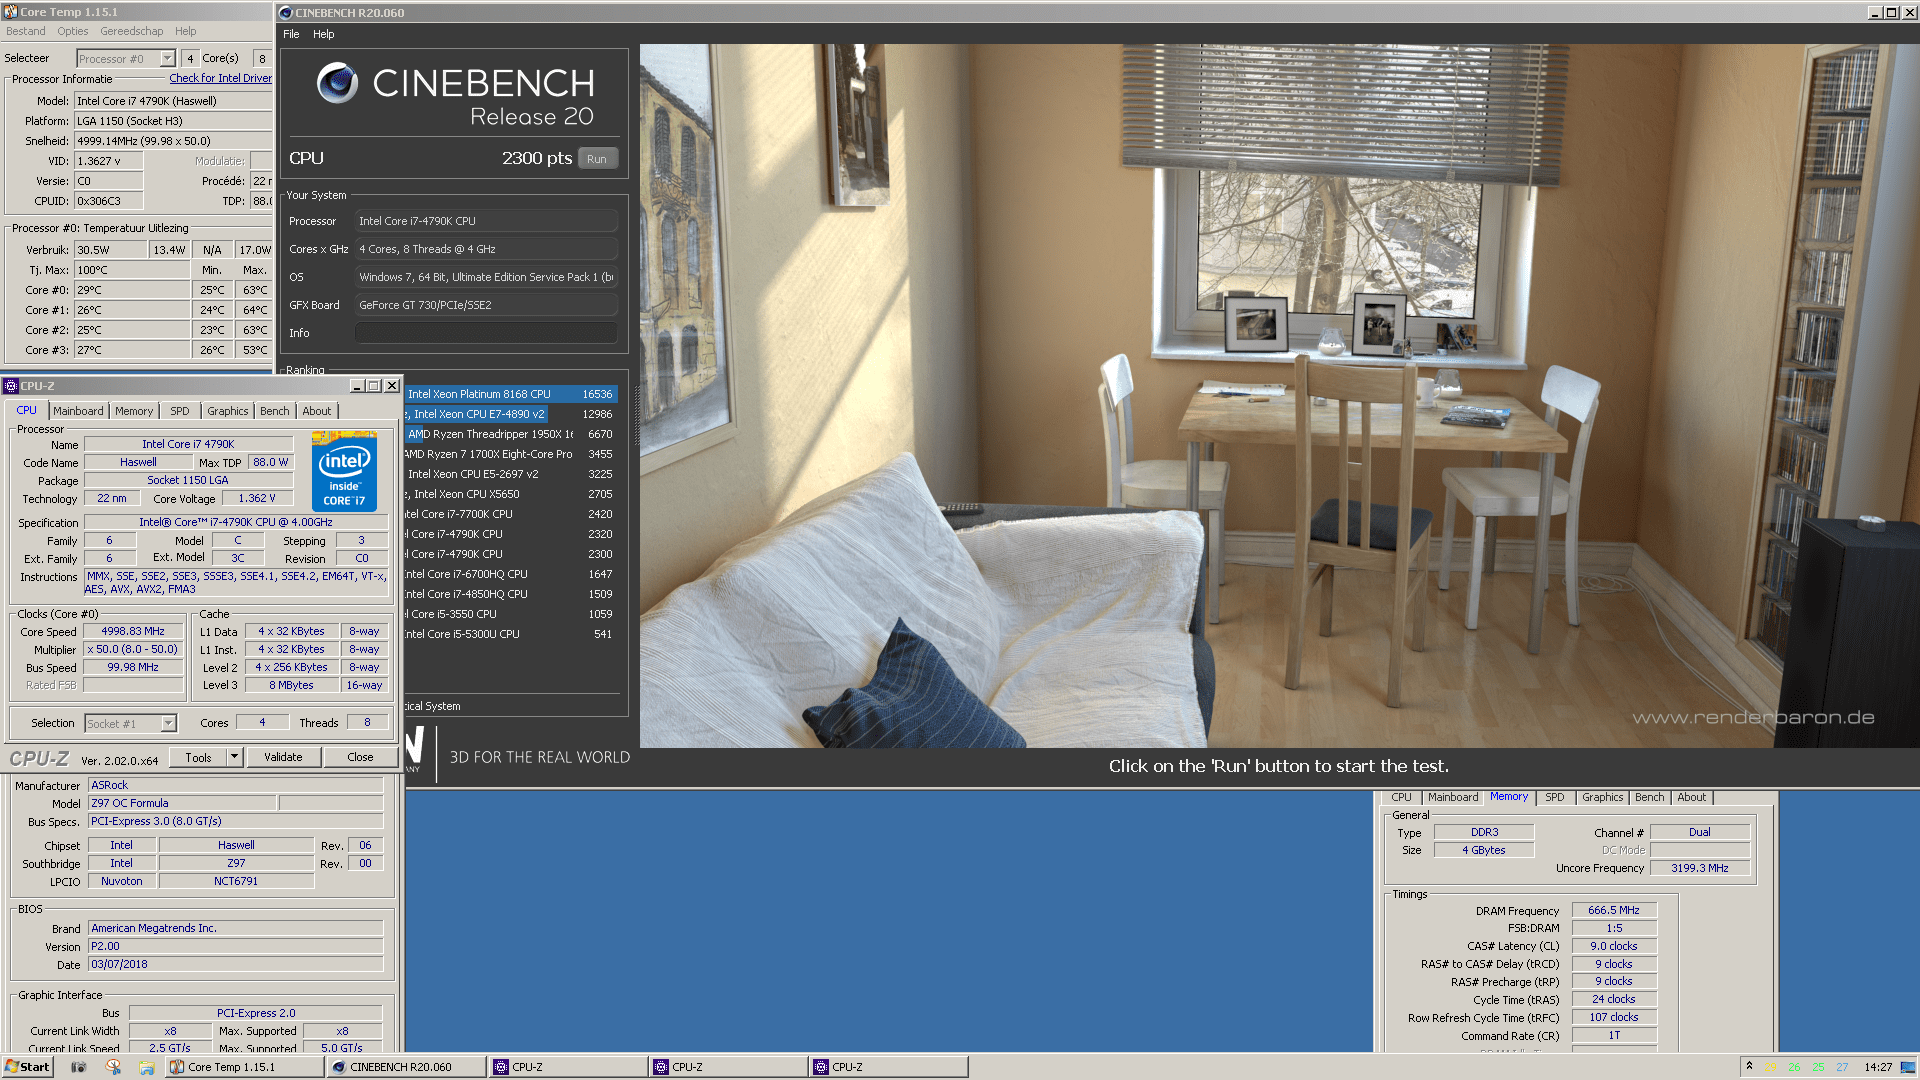Select the Intel Core i5-3550 CPU ranking row

coord(510,614)
